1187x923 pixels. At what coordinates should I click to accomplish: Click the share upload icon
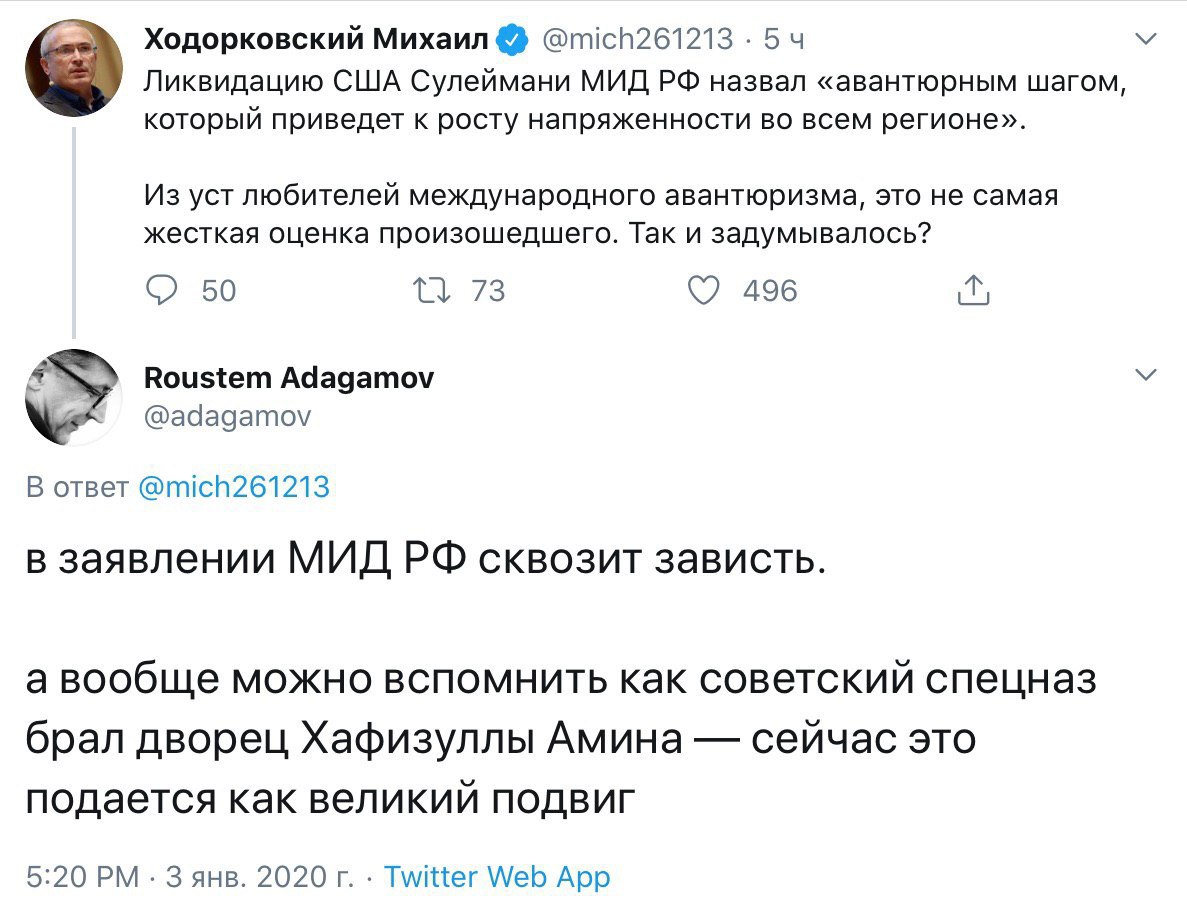click(973, 290)
